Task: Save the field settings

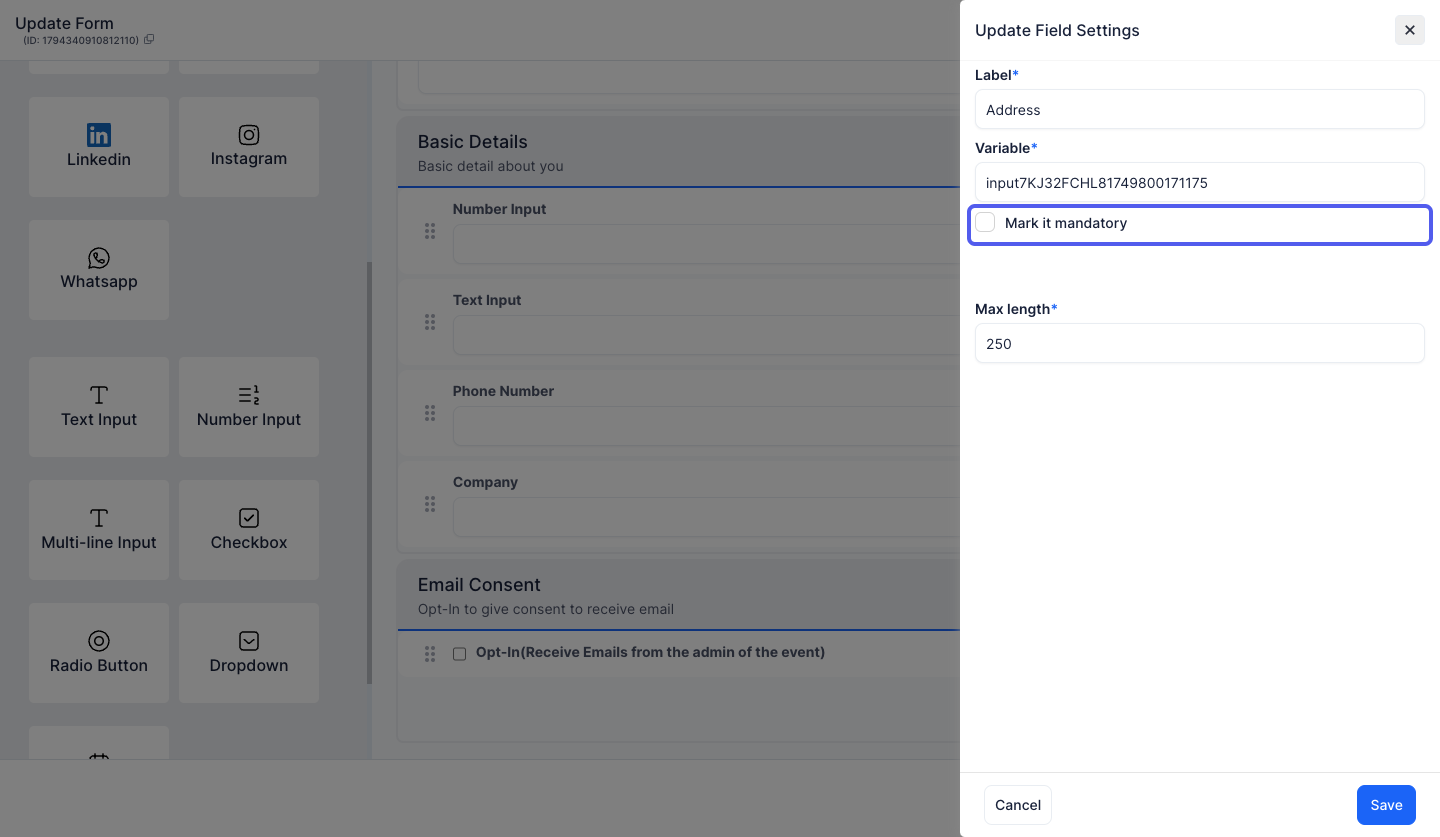Action: [x=1386, y=805]
